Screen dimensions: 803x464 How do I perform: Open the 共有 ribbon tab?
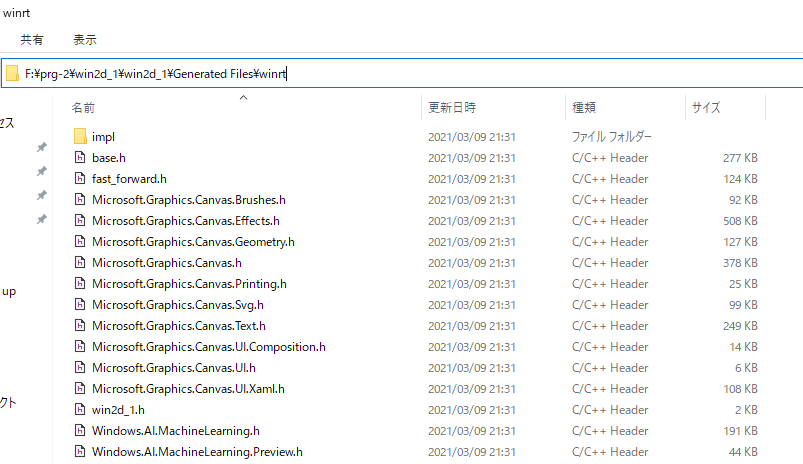point(32,39)
